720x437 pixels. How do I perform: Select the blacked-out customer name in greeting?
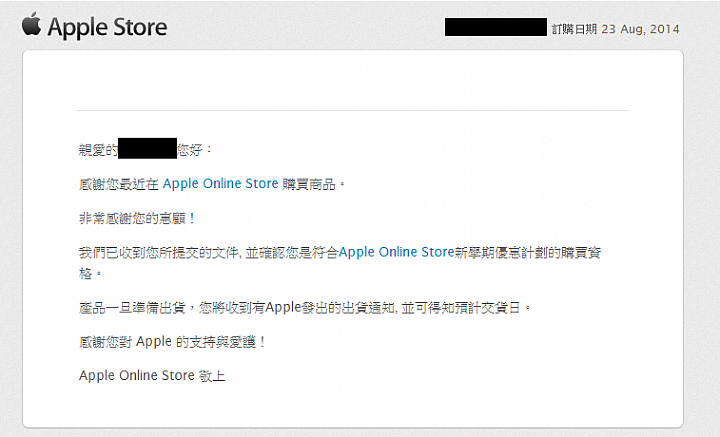pos(147,148)
